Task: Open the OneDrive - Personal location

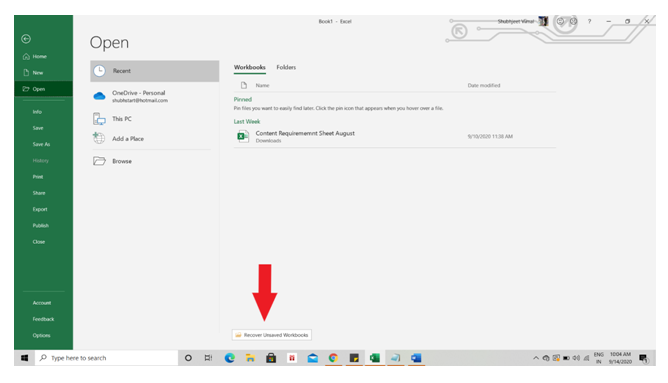Action: click(x=154, y=96)
